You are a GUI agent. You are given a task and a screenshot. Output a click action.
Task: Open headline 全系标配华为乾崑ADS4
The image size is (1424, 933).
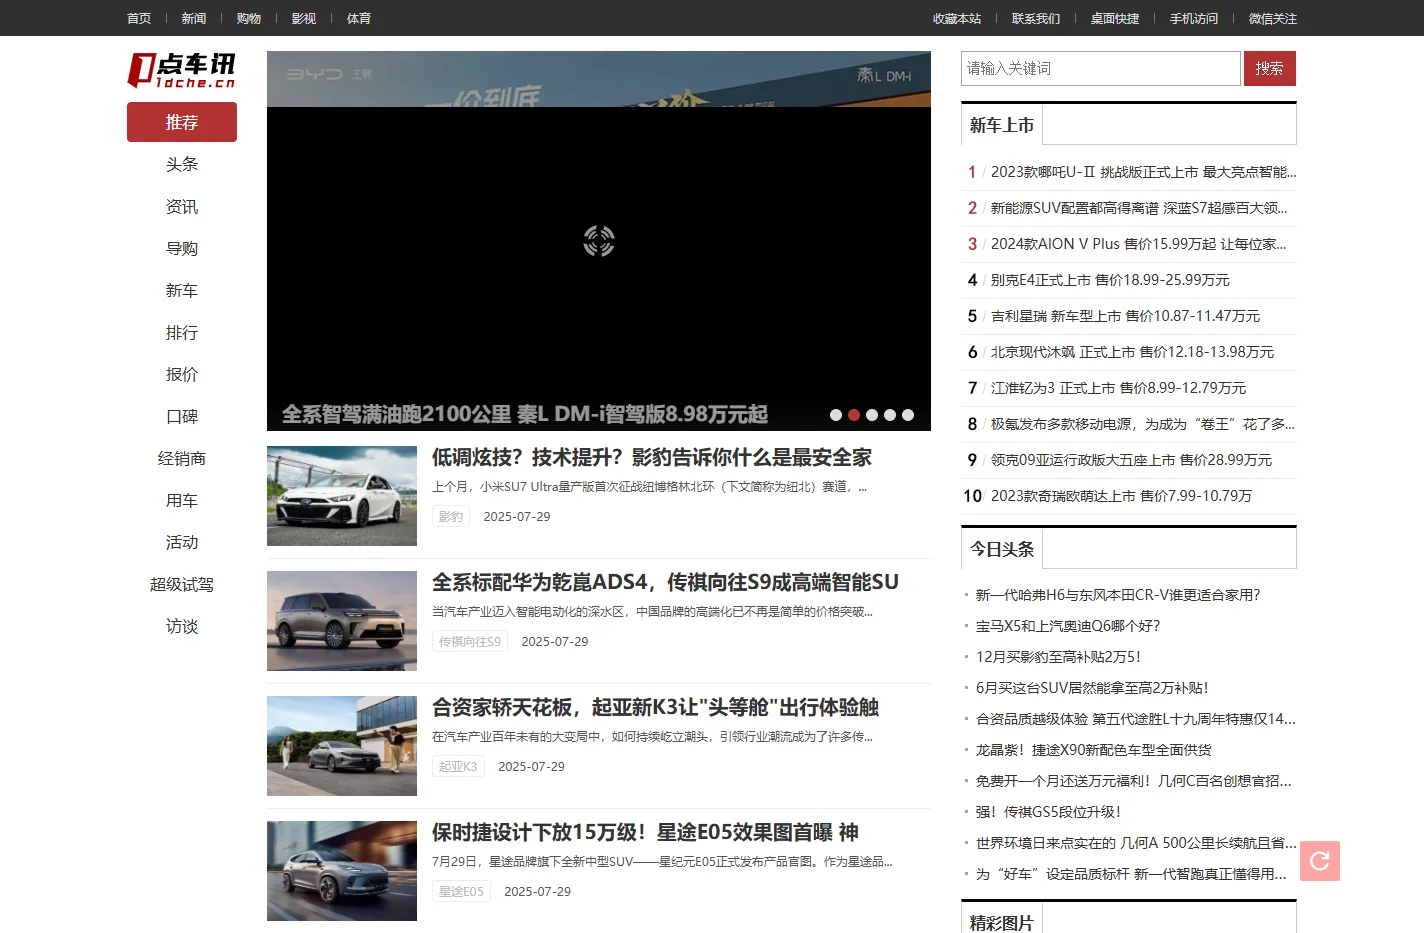[665, 582]
